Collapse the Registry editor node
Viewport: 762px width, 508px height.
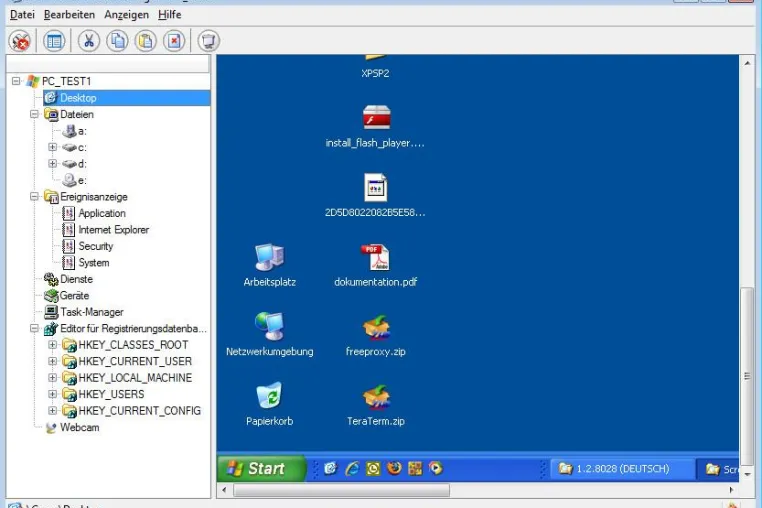click(34, 328)
